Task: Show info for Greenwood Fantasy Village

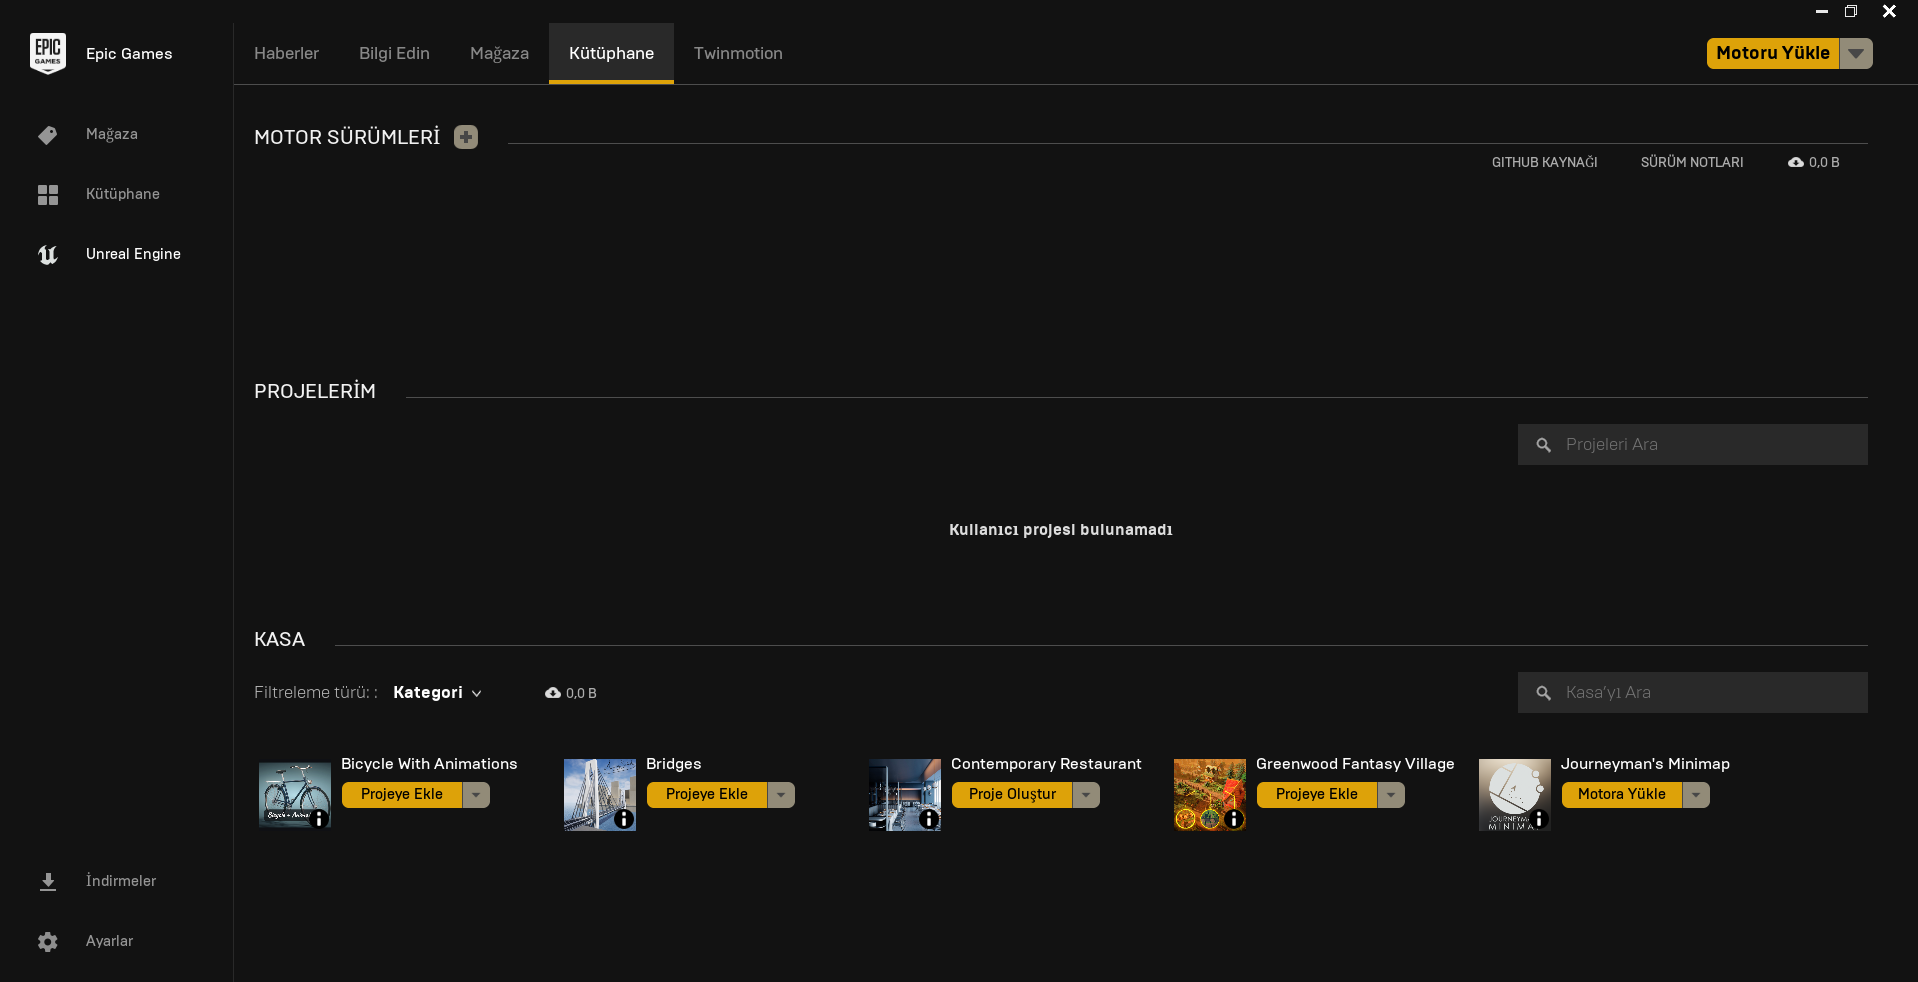Action: [x=1234, y=819]
